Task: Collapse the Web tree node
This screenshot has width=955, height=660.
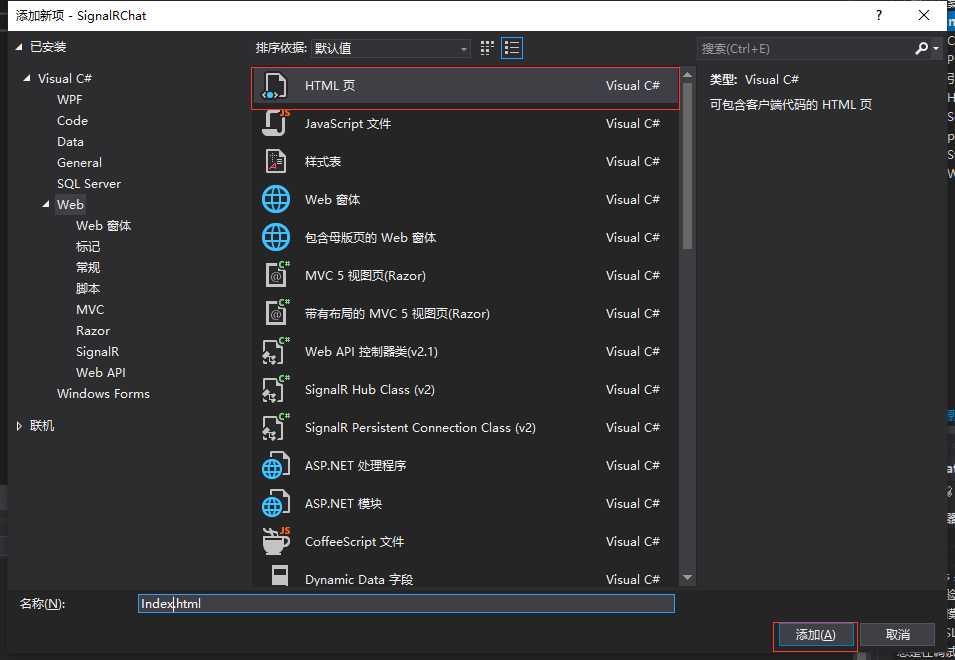Action: click(46, 205)
